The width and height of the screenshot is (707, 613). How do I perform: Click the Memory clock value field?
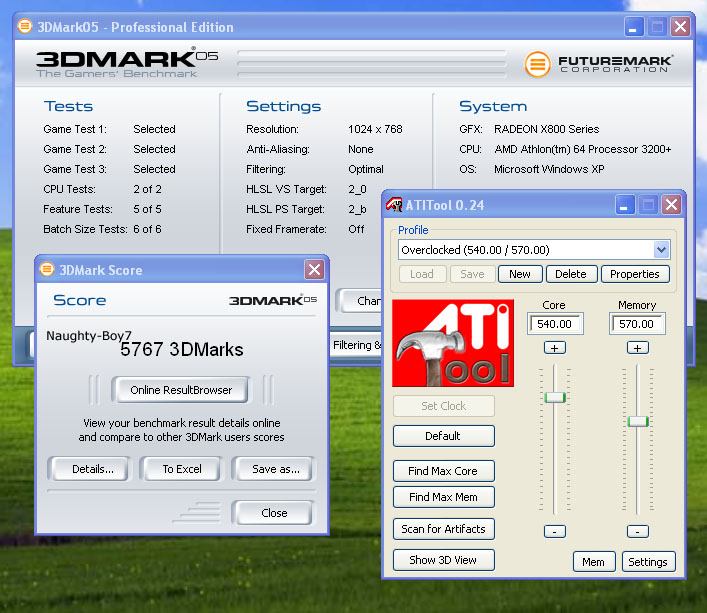[637, 324]
